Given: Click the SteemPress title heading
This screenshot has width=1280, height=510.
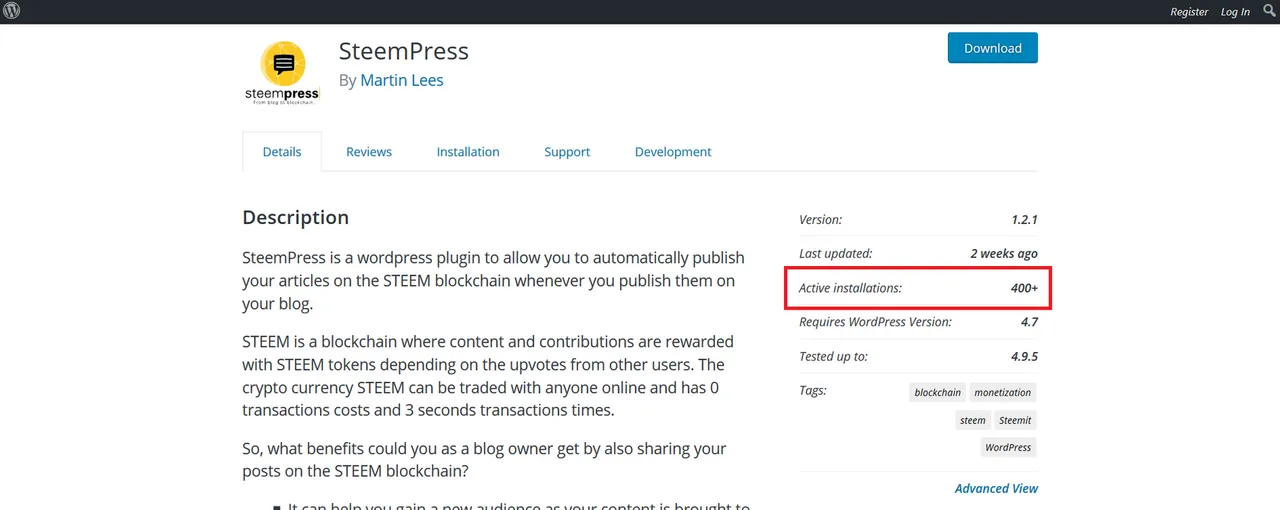Looking at the screenshot, I should point(404,51).
